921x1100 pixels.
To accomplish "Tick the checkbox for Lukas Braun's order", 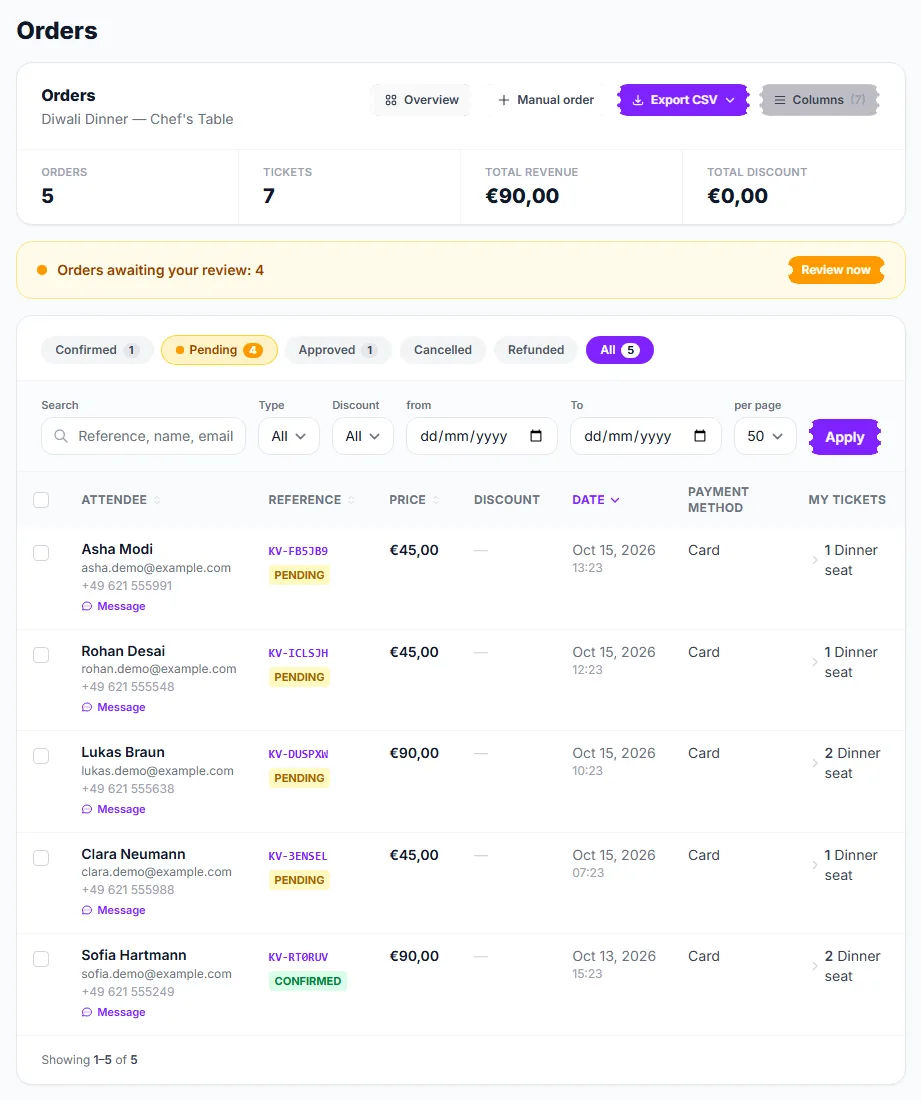I will [41, 756].
